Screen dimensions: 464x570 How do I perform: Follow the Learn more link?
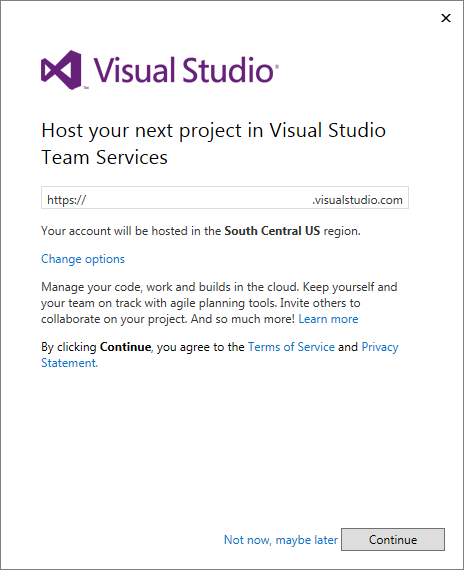(328, 319)
